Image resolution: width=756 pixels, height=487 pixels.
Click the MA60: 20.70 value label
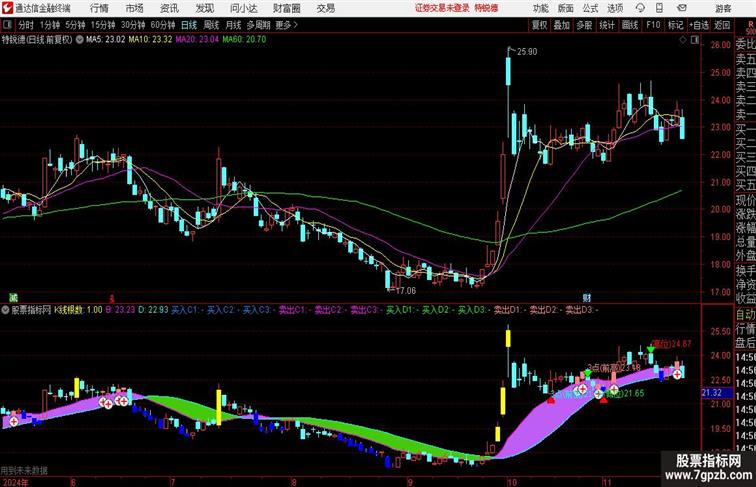coord(244,40)
